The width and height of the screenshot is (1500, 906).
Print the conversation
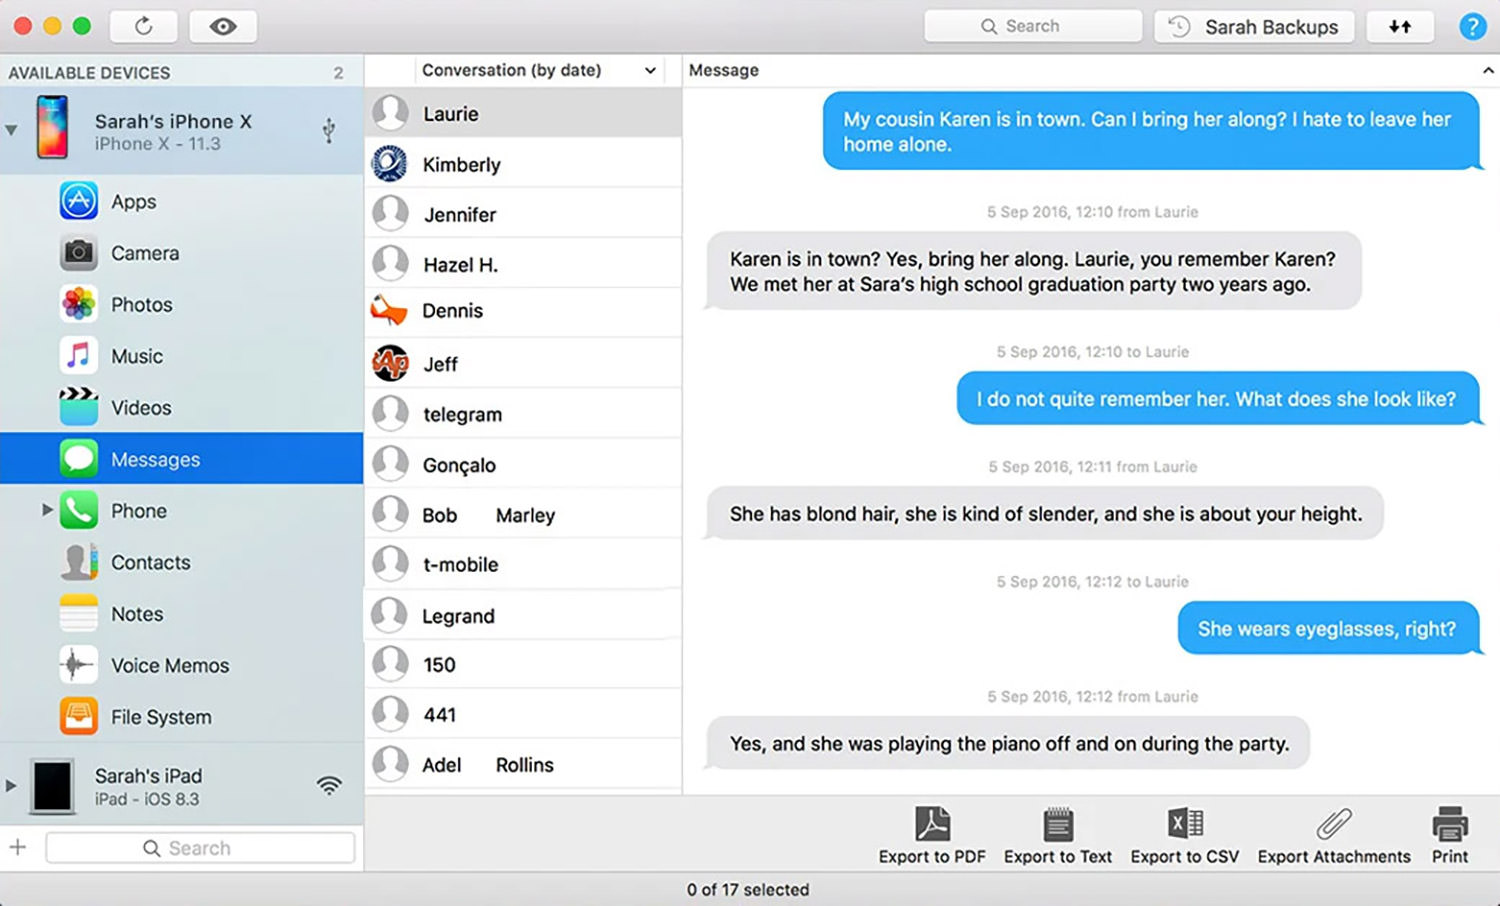1448,833
